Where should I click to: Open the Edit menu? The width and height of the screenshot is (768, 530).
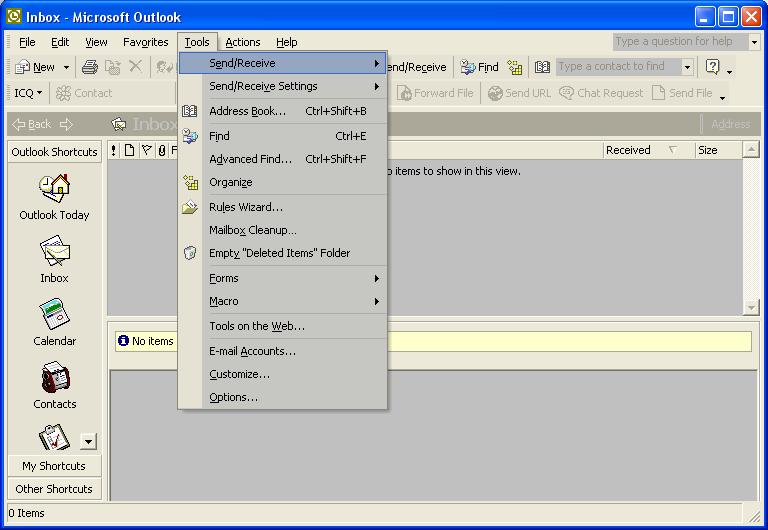[x=60, y=42]
